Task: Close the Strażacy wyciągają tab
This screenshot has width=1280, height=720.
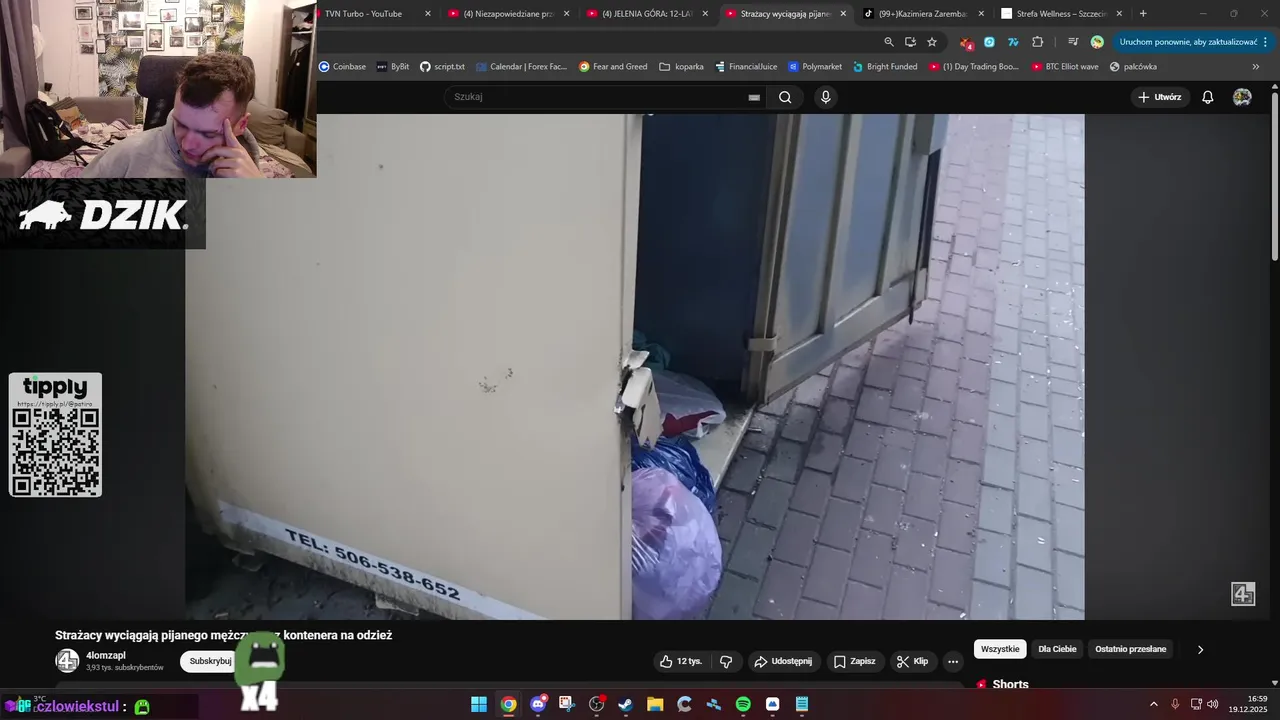Action: [843, 14]
